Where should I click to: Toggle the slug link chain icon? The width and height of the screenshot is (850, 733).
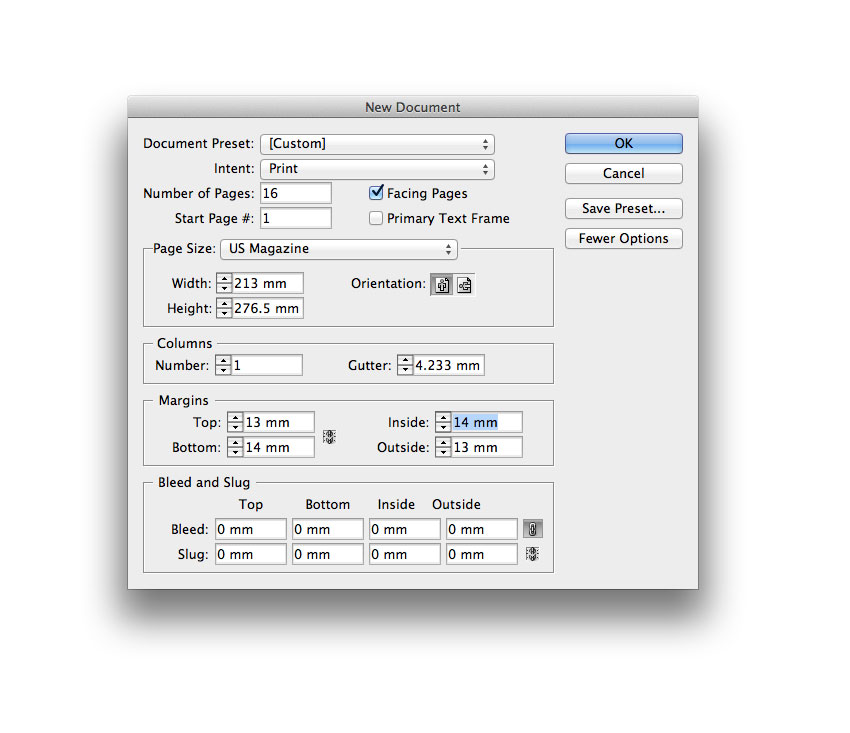[533, 554]
